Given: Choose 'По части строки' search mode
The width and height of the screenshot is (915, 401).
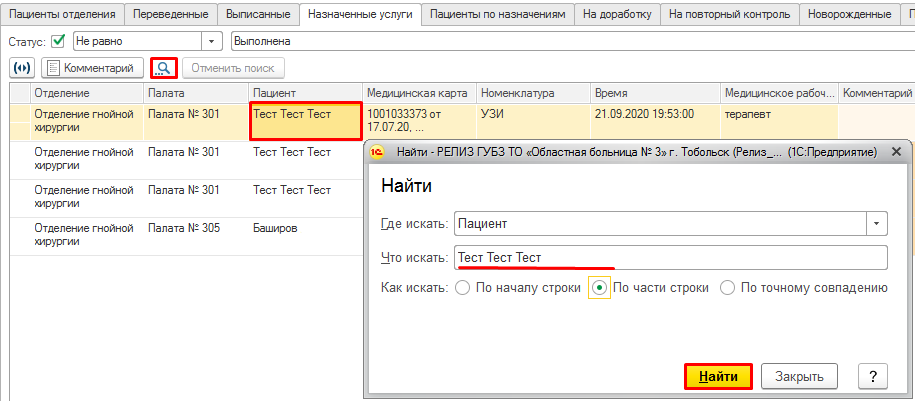Looking at the screenshot, I should (x=599, y=288).
